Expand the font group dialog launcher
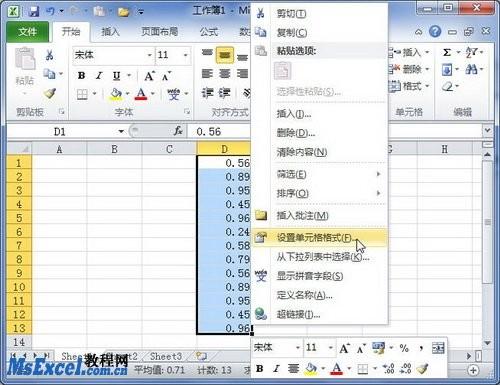 tap(187, 112)
